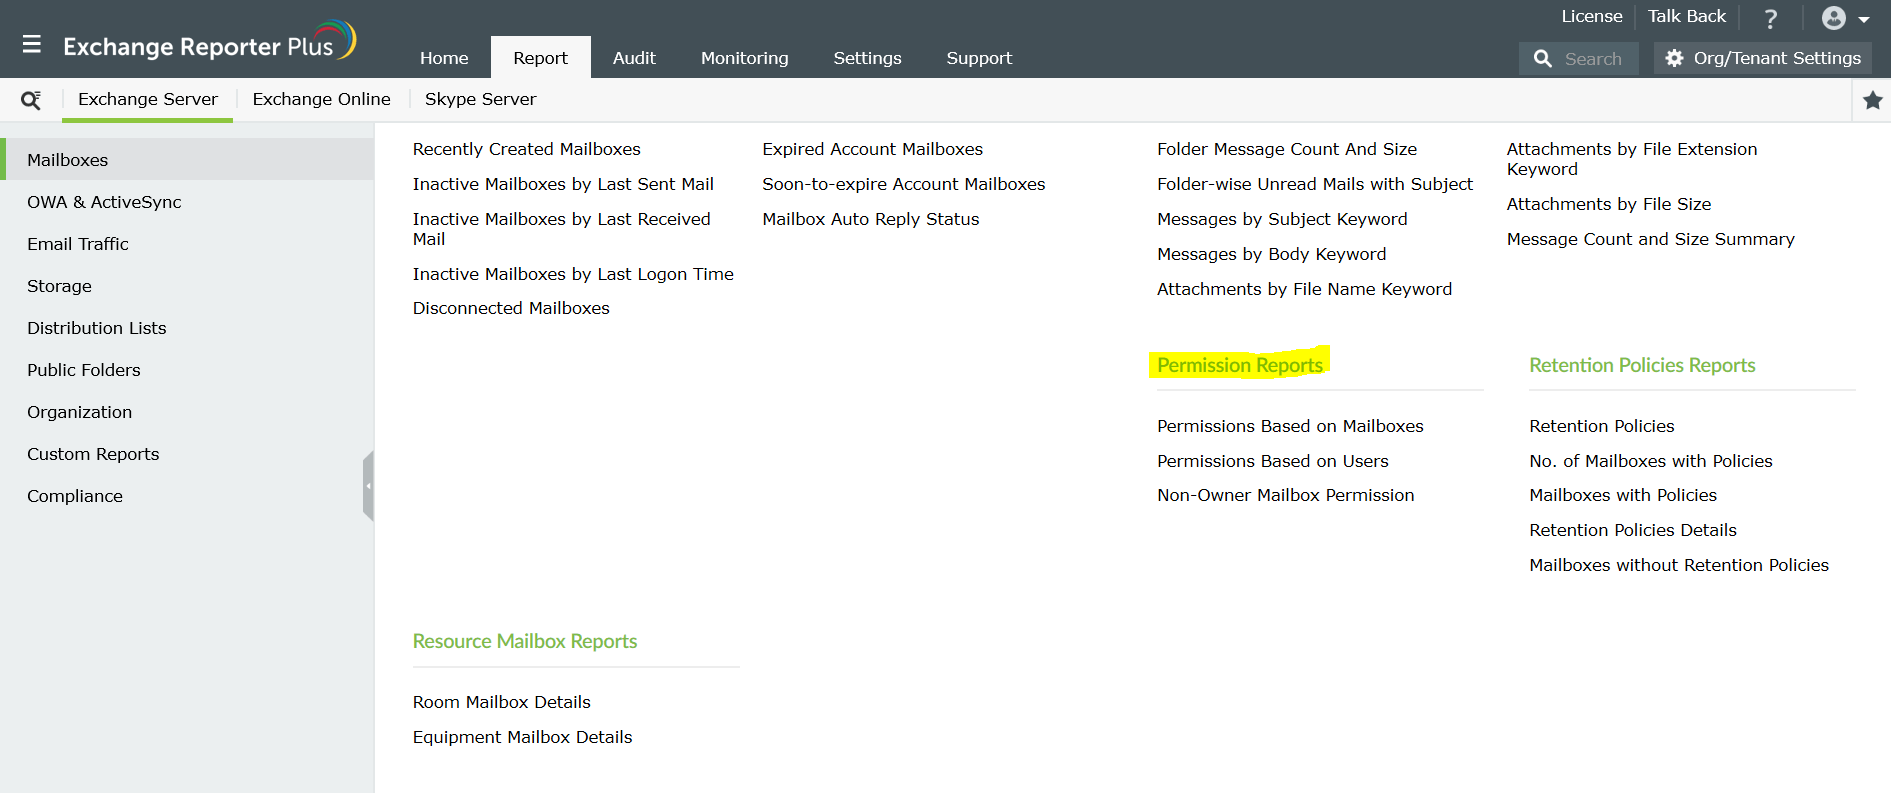Viewport: 1891px width, 793px height.
Task: Open Folder-wise Unread Mails with Subject
Action: tap(1315, 184)
